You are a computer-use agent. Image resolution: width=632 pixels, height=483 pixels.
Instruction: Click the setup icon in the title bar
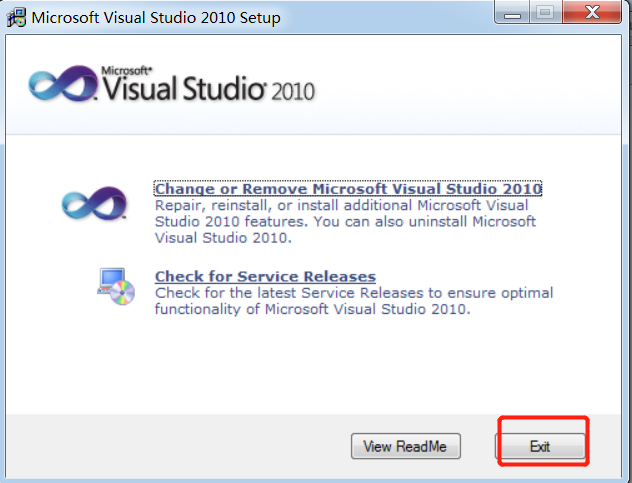point(16,17)
